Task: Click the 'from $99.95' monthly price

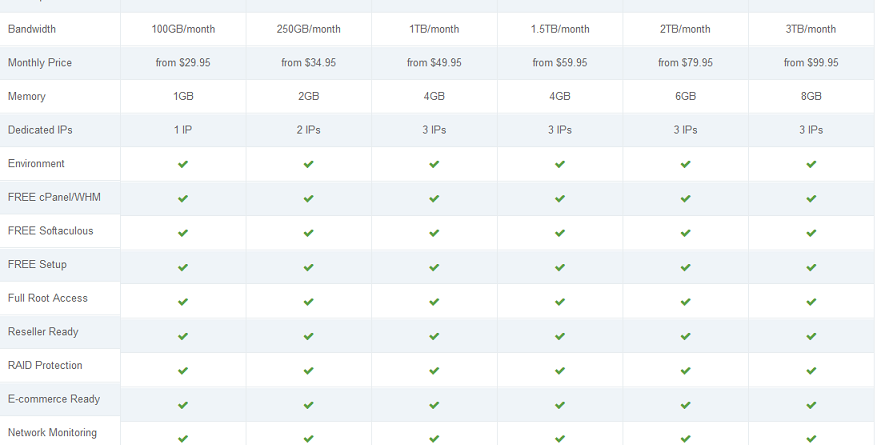Action: click(x=811, y=63)
